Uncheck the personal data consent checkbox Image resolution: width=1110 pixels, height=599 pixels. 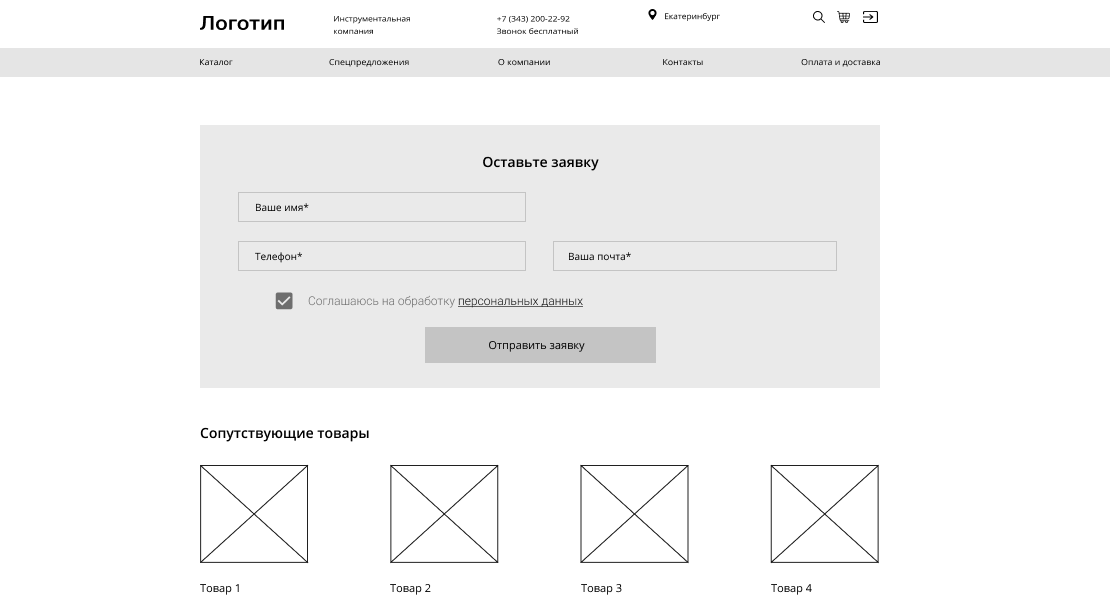284,301
